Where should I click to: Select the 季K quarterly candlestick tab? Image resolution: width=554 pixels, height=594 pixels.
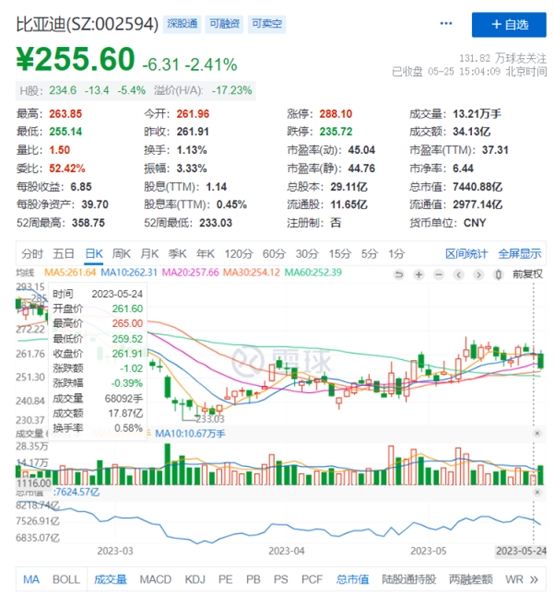click(x=177, y=253)
